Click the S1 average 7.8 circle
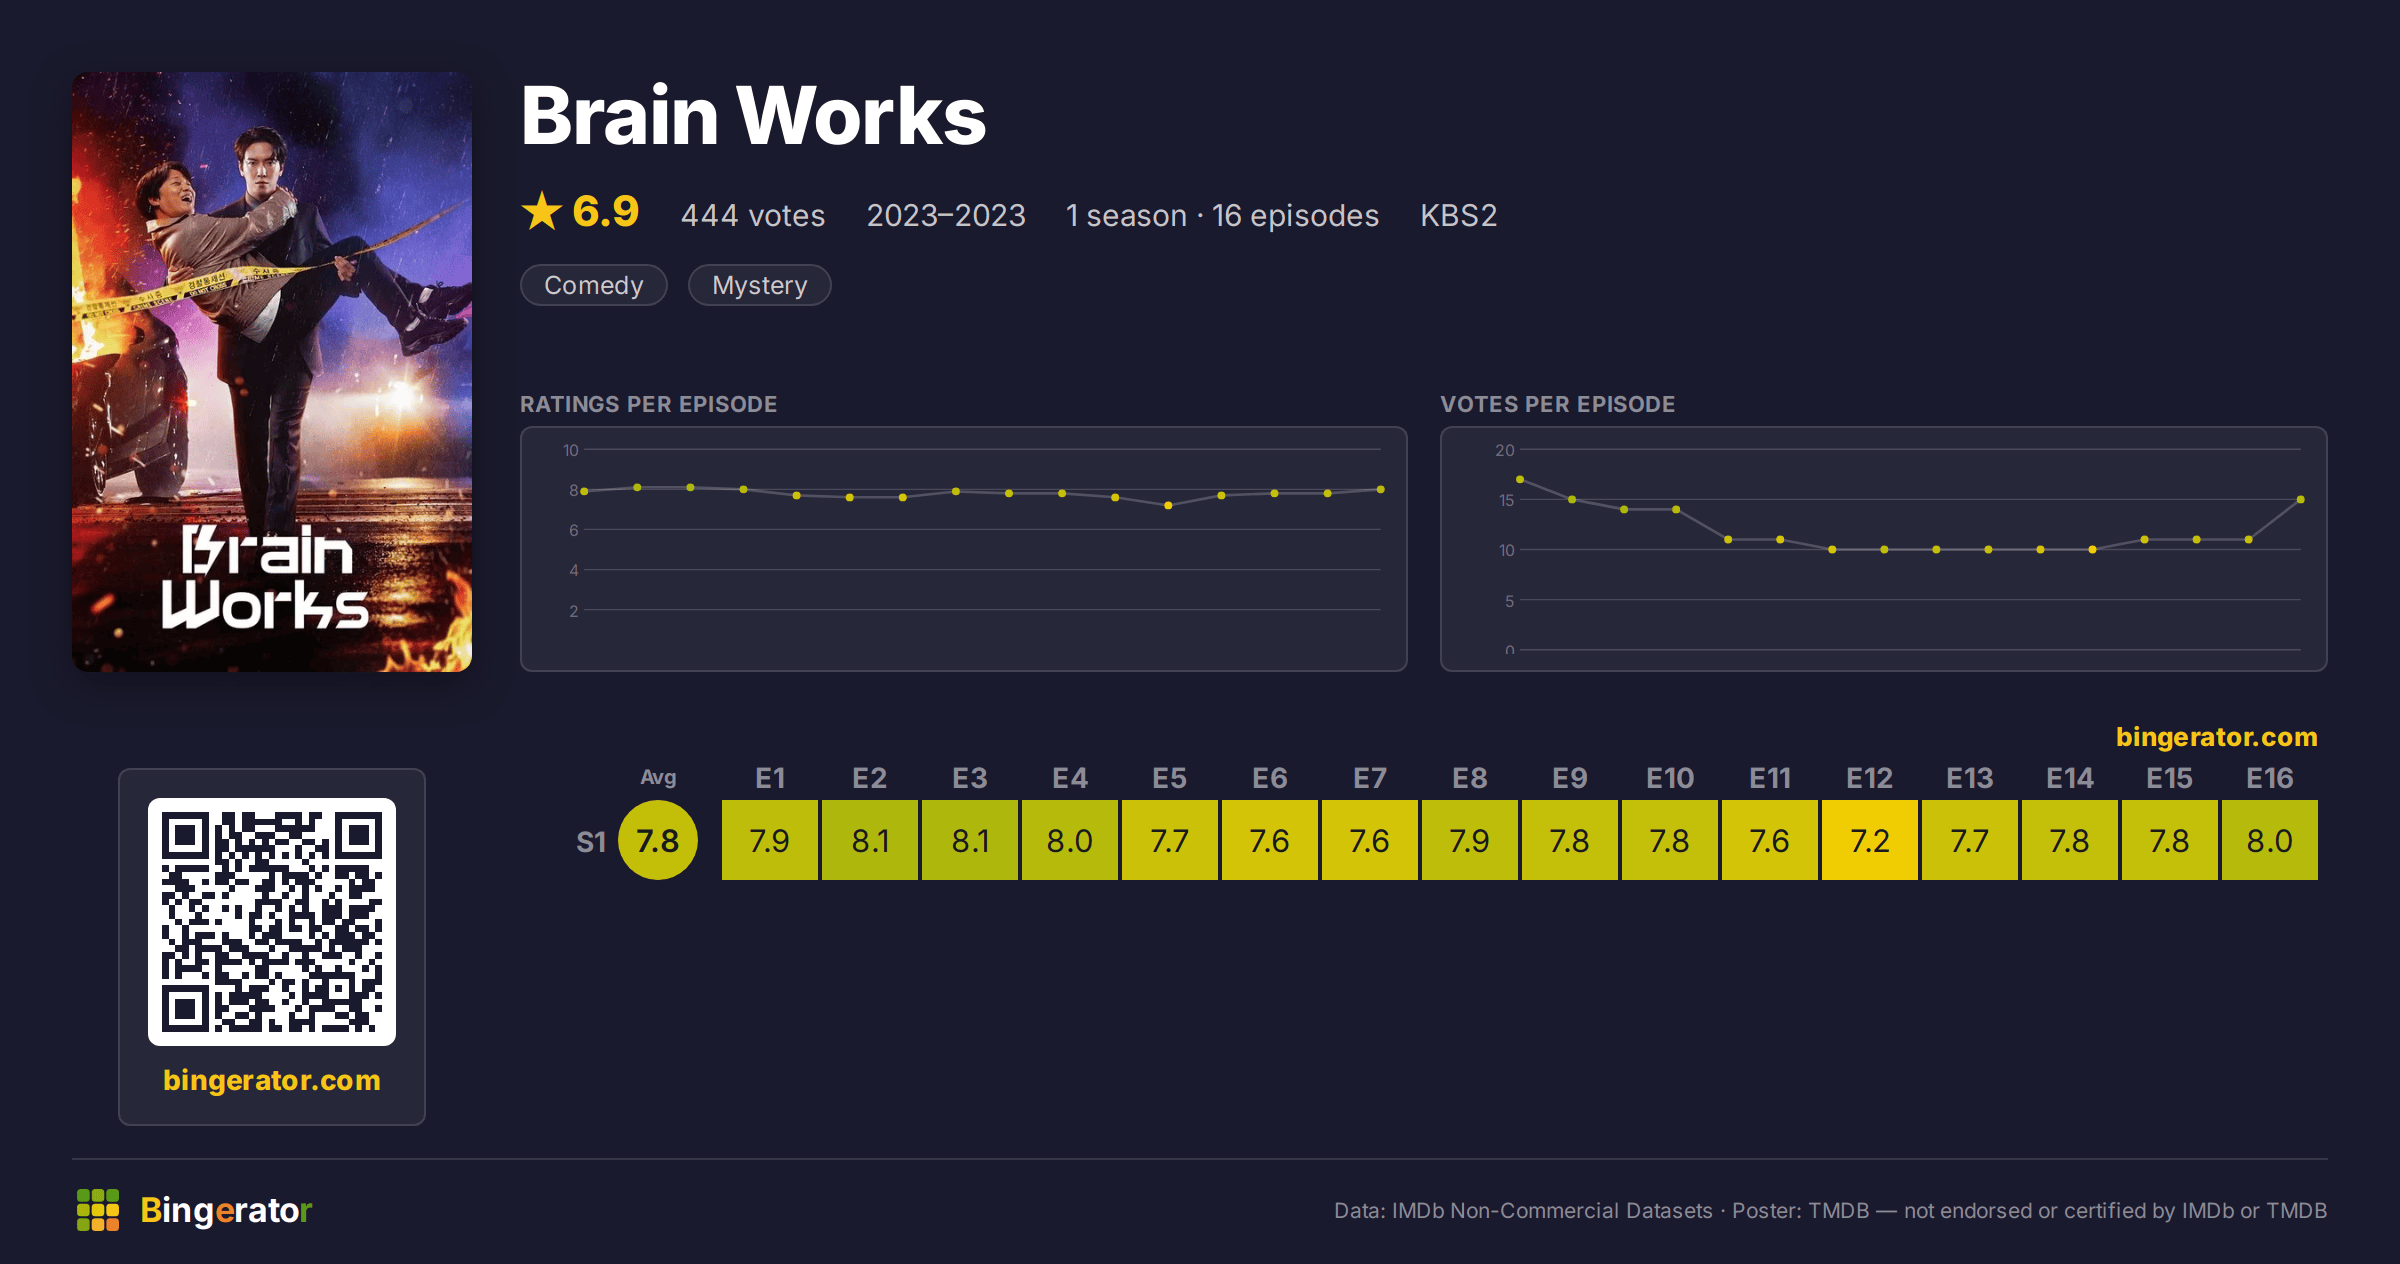The height and width of the screenshot is (1264, 2400). pyautogui.click(x=658, y=840)
